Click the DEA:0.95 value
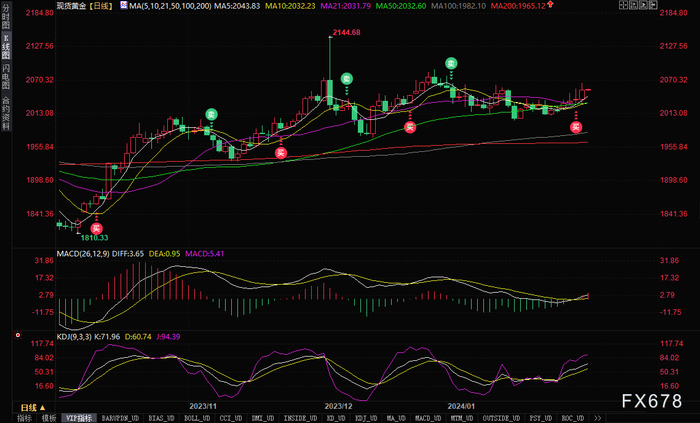Viewport: 700px width, 423px height. (x=164, y=253)
